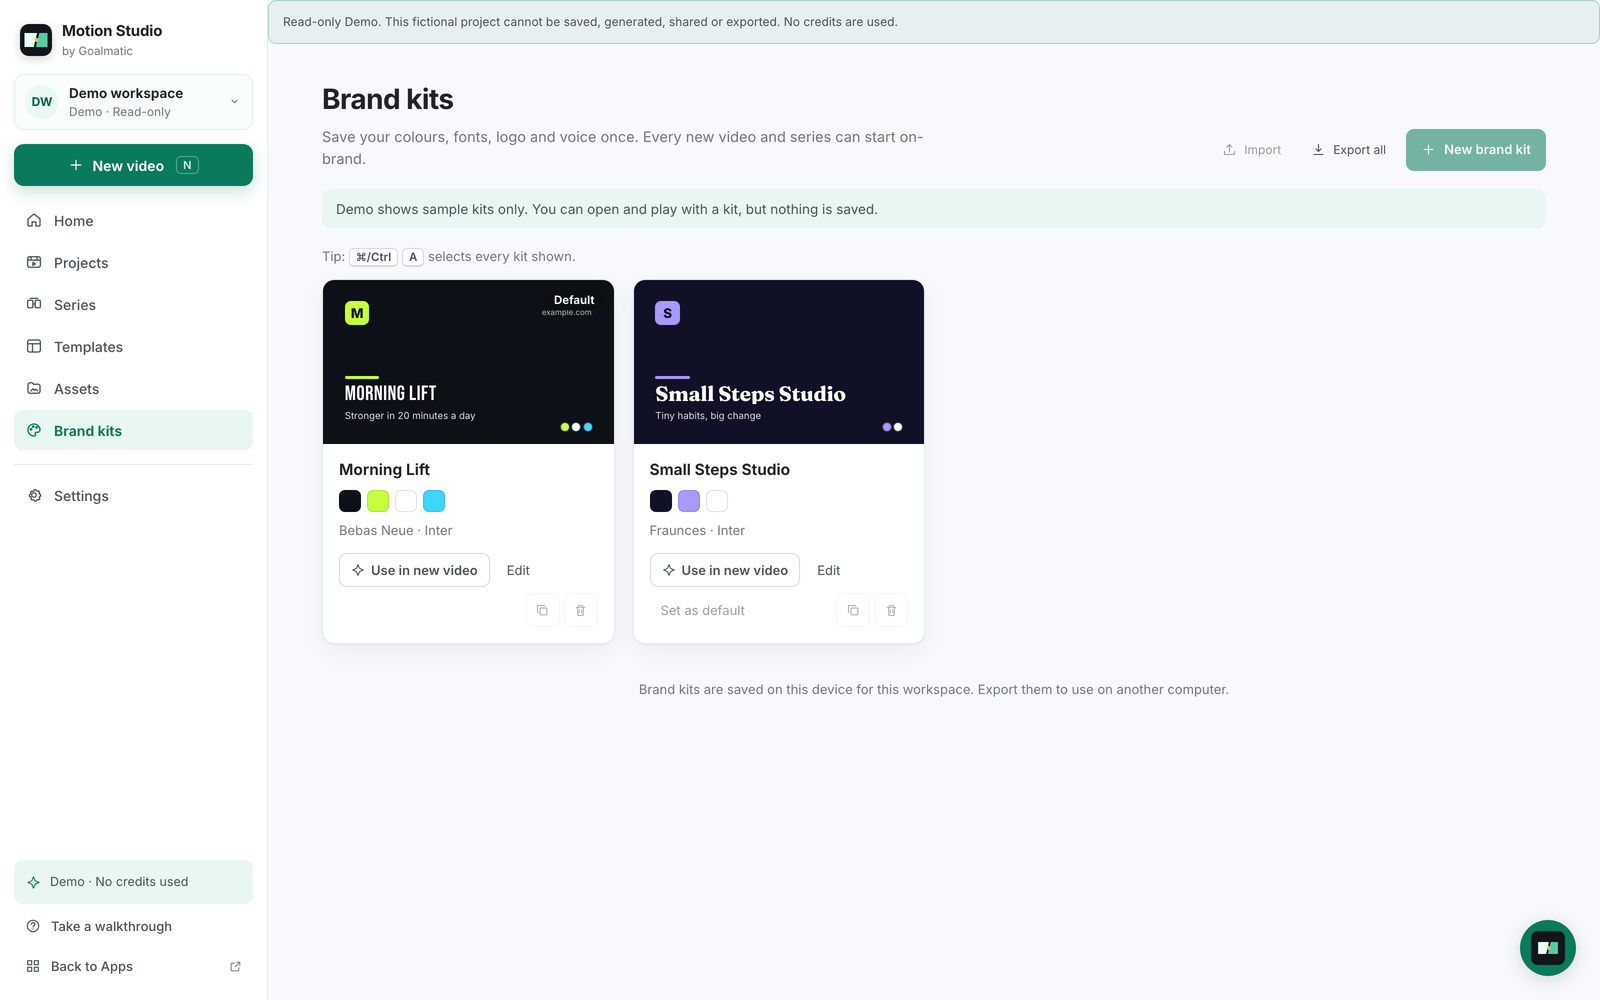The image size is (1600, 1000).
Task: Open the Demo workspace dropdown
Action: click(x=133, y=102)
